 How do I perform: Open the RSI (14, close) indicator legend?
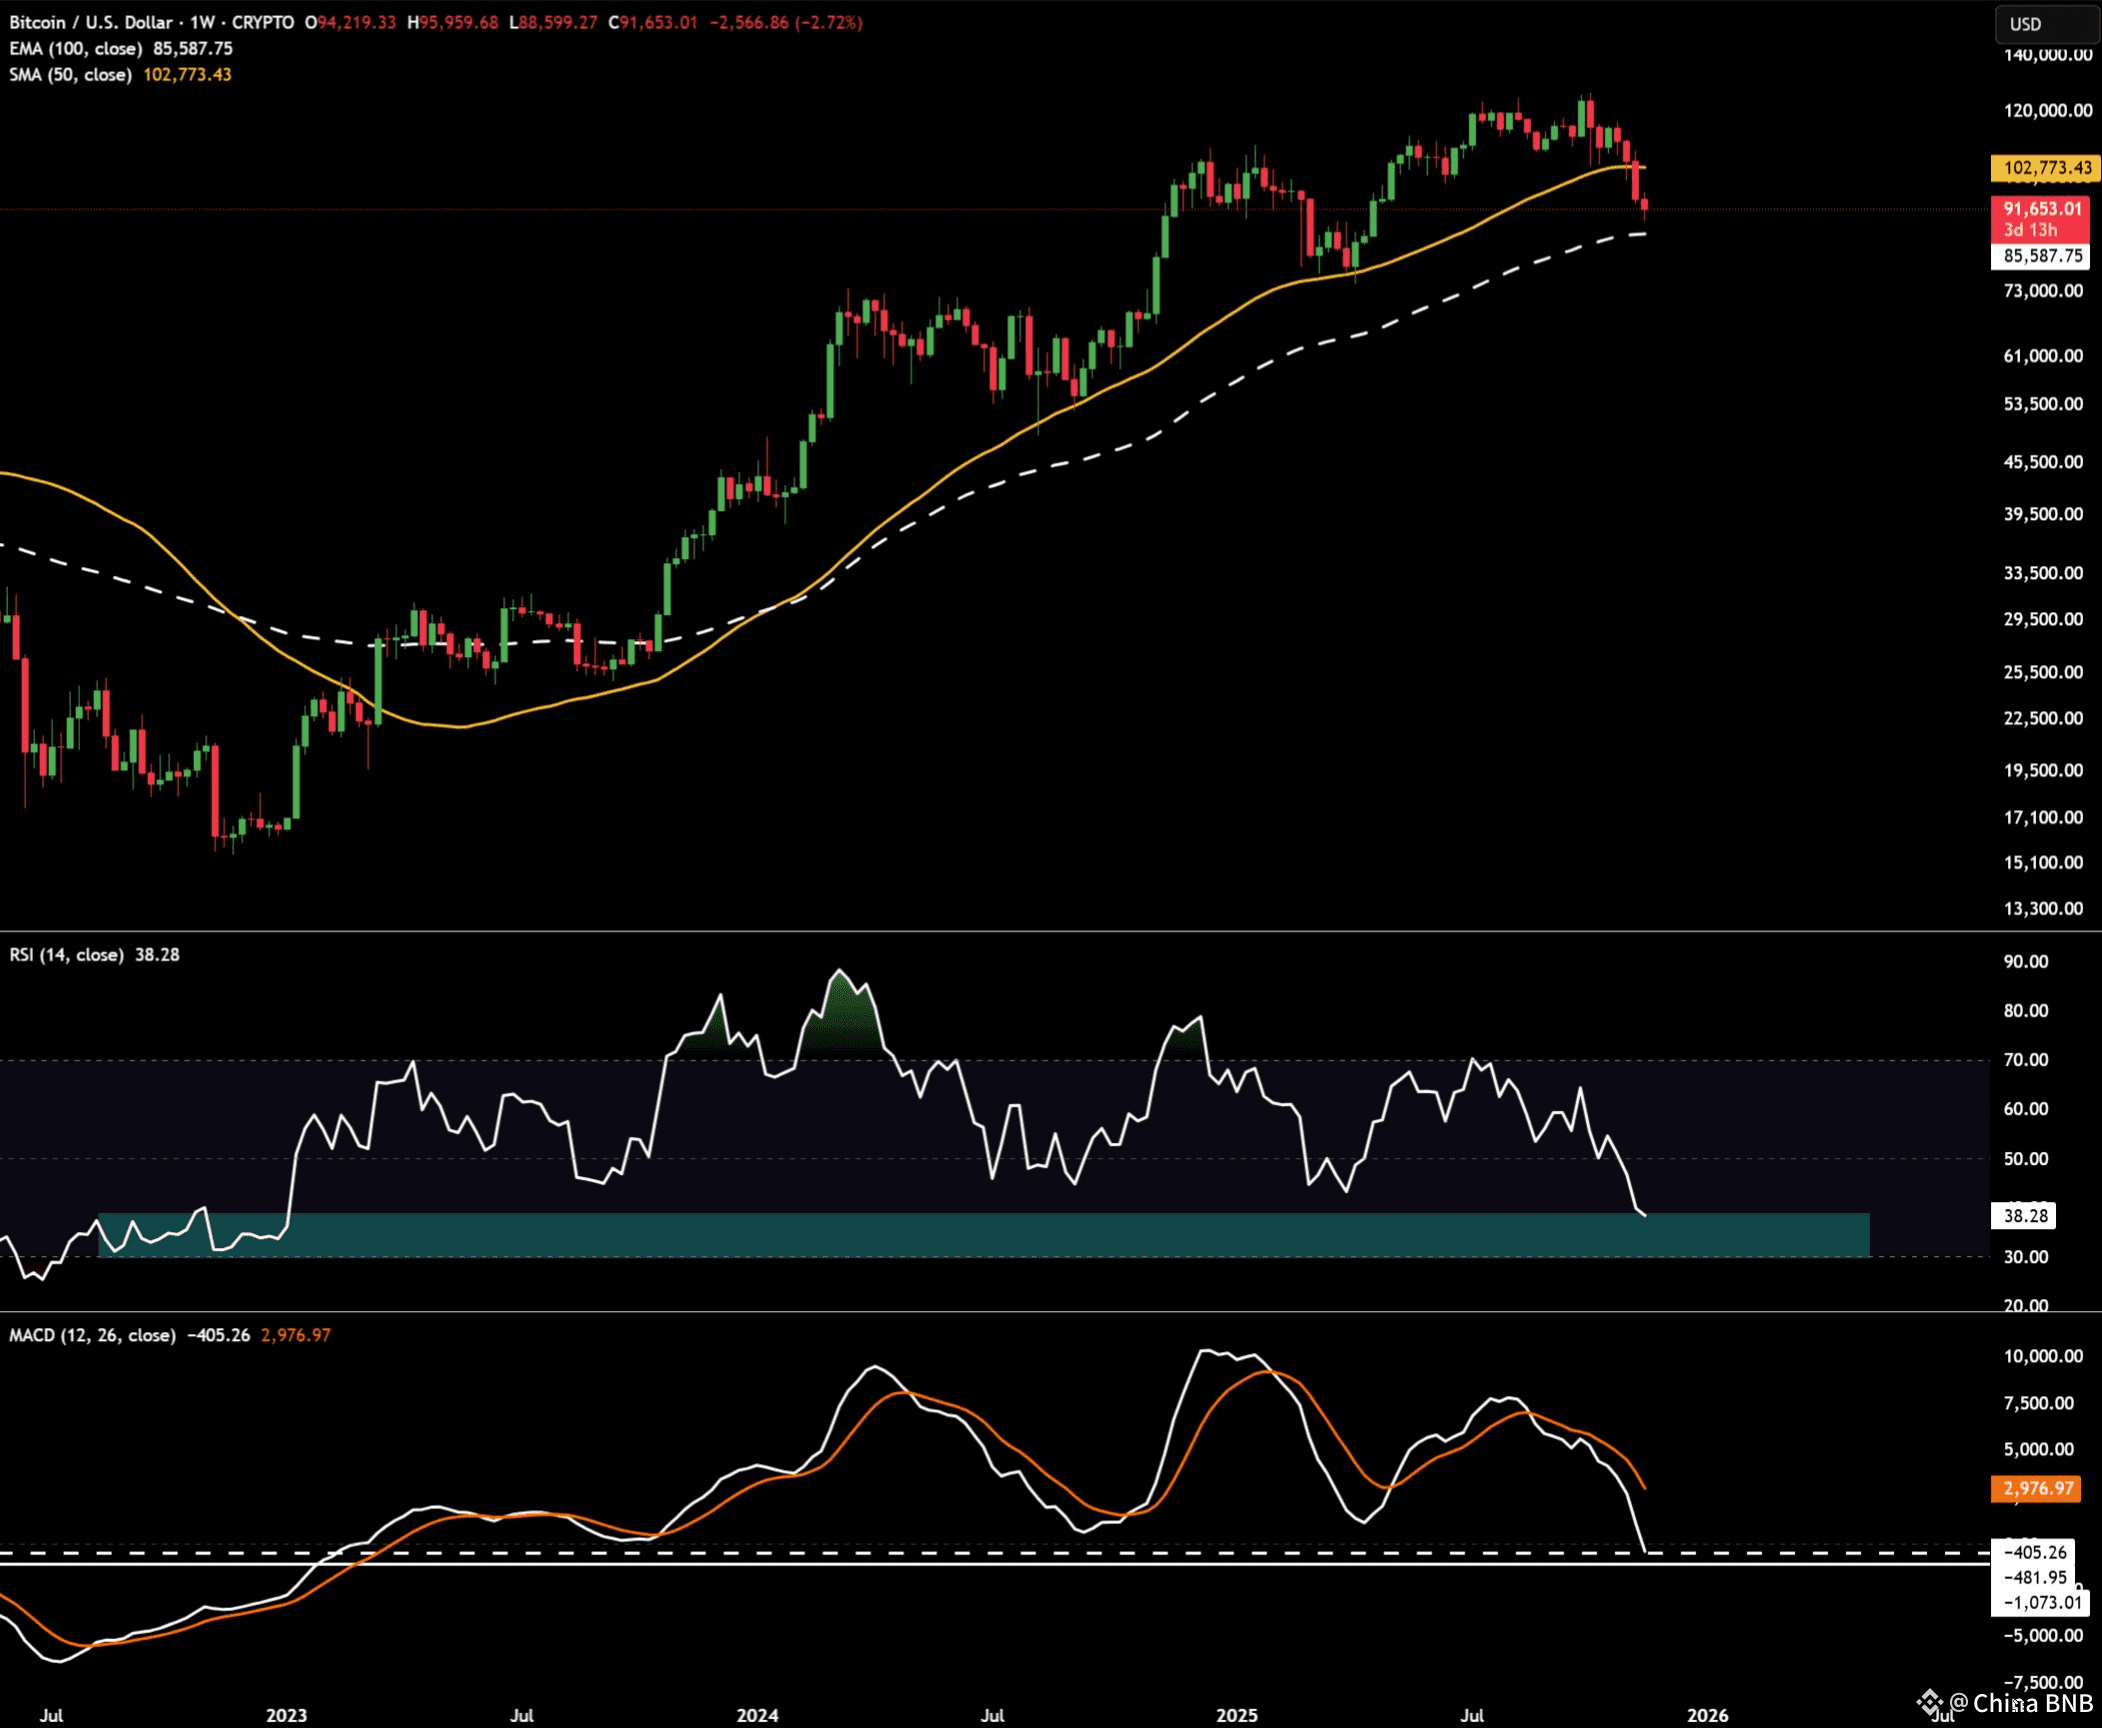pos(66,954)
